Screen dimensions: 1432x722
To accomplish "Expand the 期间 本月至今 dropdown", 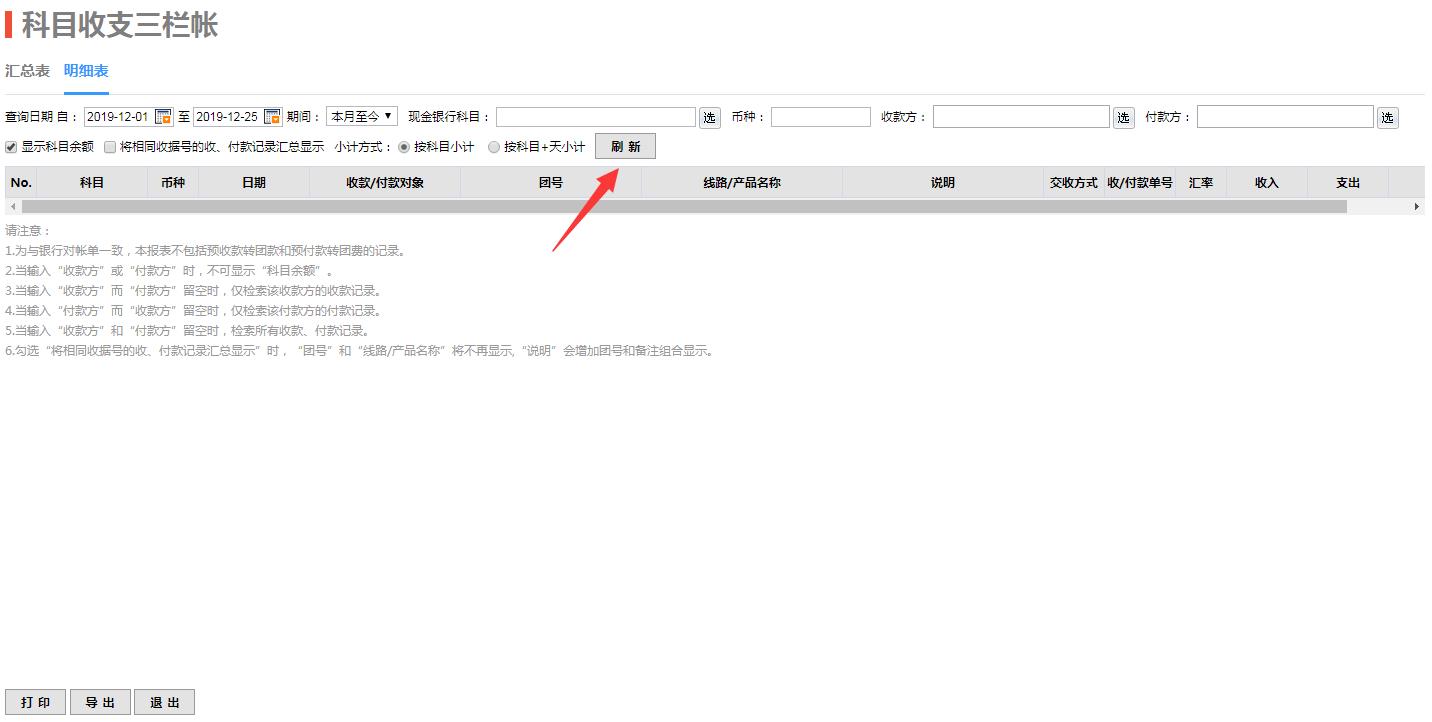I will click(x=361, y=117).
